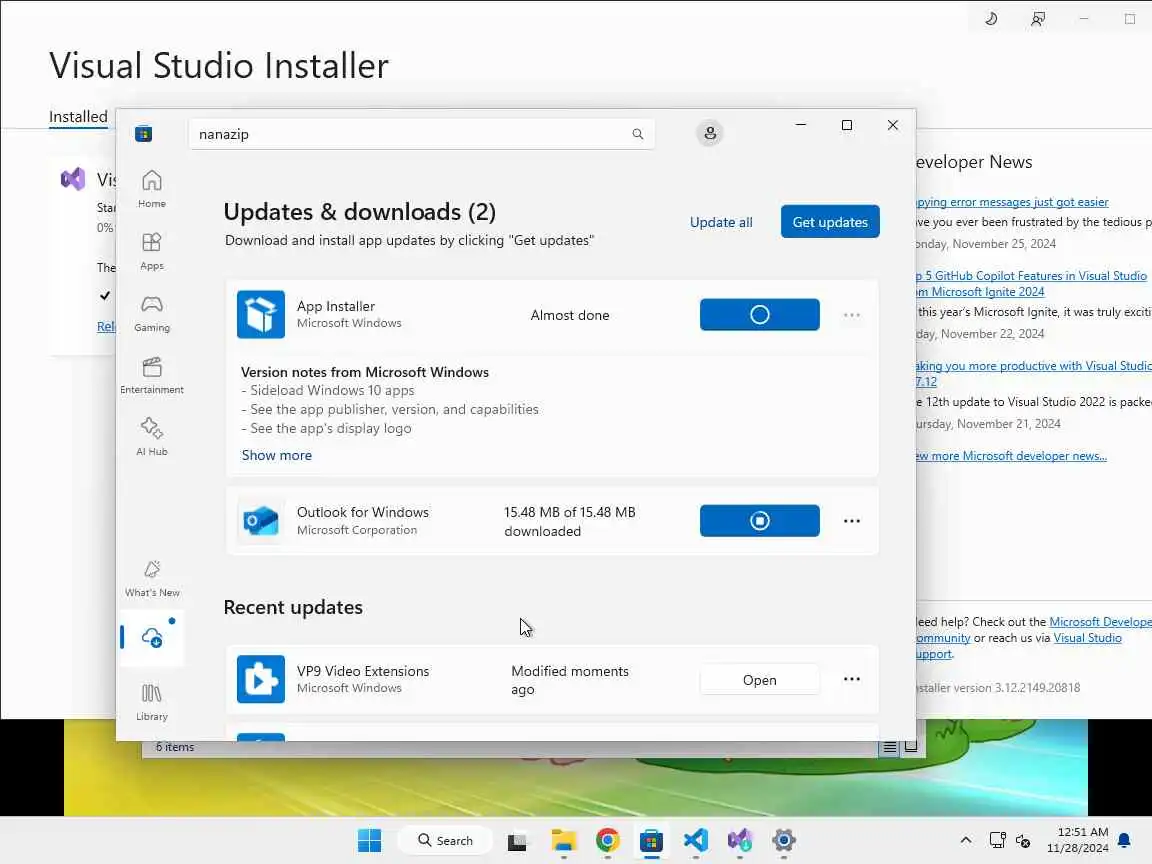Click Get updates button

point(829,222)
